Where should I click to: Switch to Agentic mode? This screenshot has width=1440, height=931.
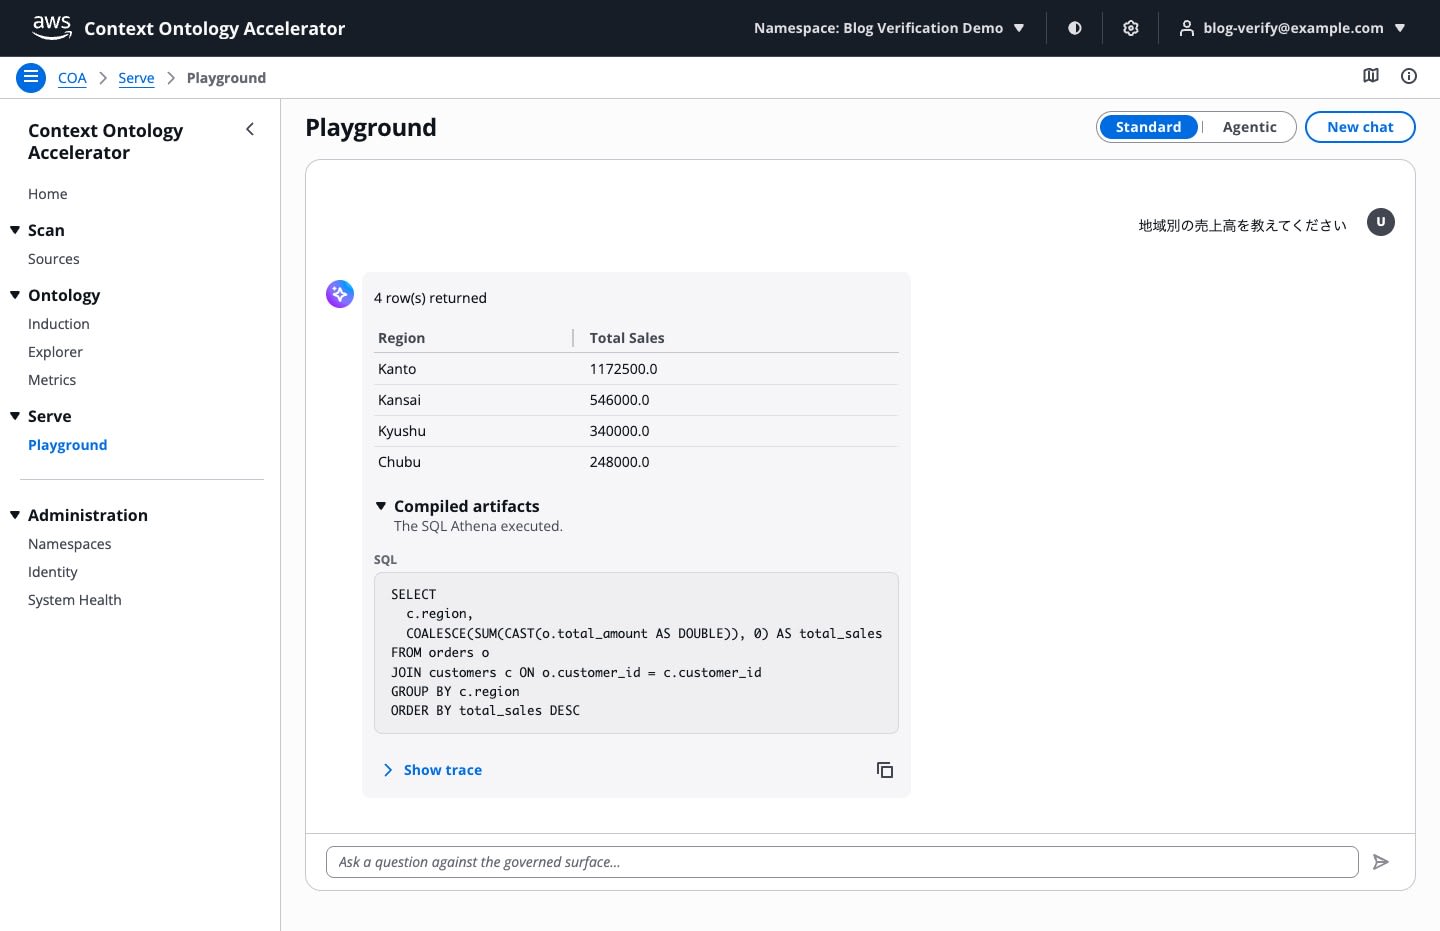click(1249, 127)
